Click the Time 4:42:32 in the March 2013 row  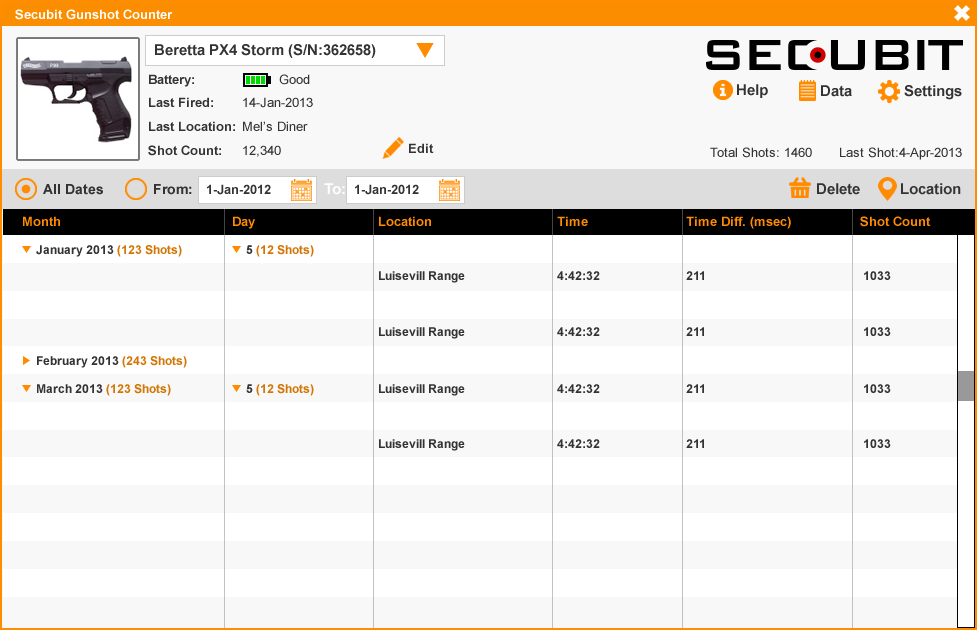[x=578, y=389]
